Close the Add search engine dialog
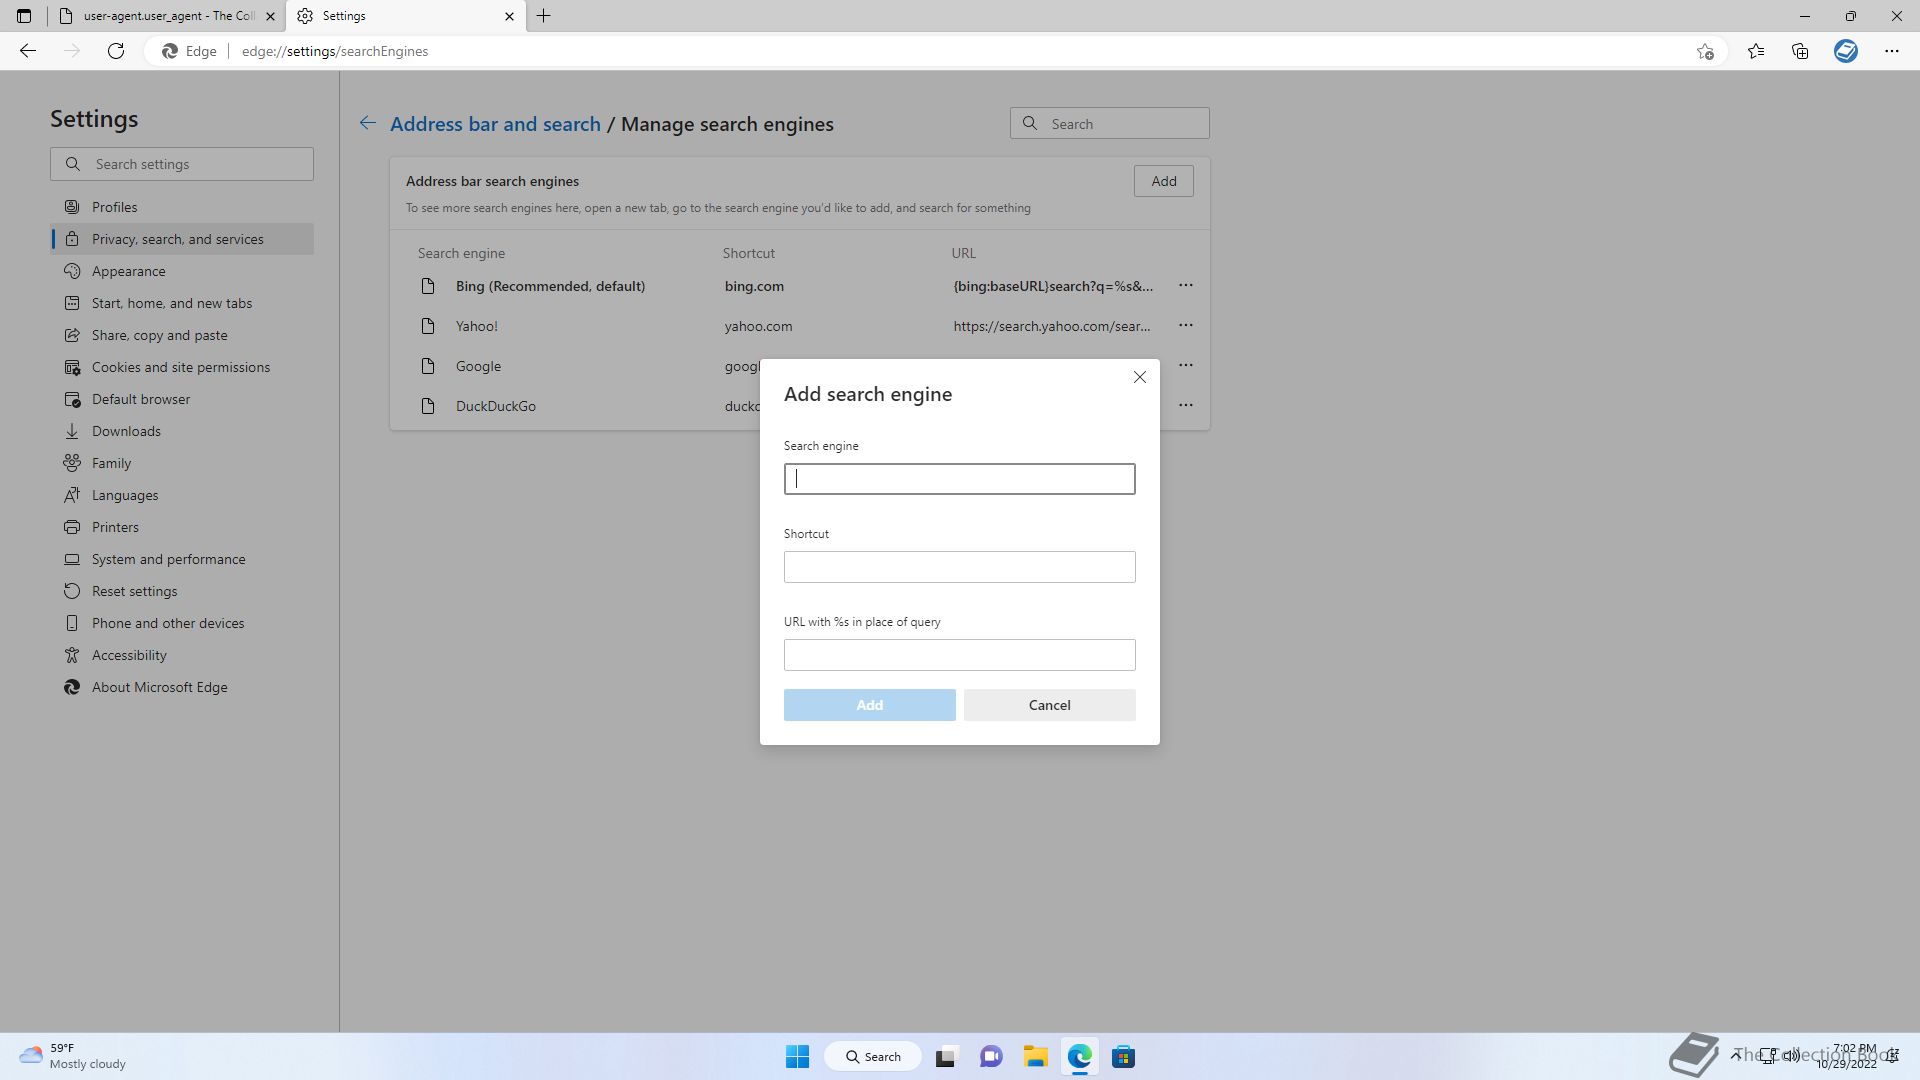The height and width of the screenshot is (1080, 1920). (x=1139, y=377)
